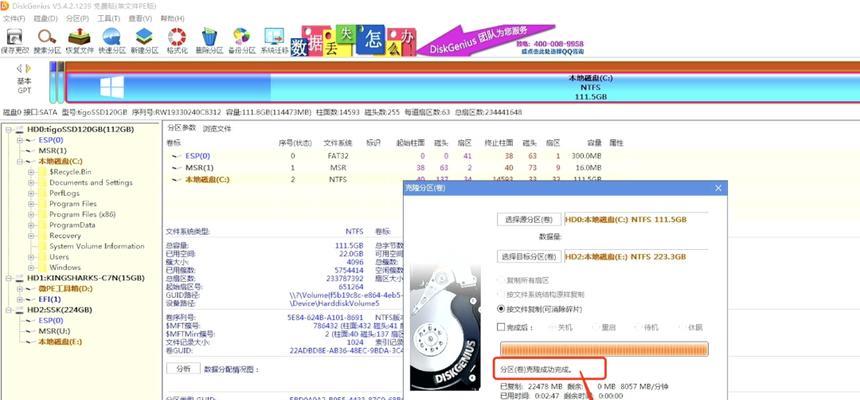Click the Windows logo on the disk map

click(112, 87)
